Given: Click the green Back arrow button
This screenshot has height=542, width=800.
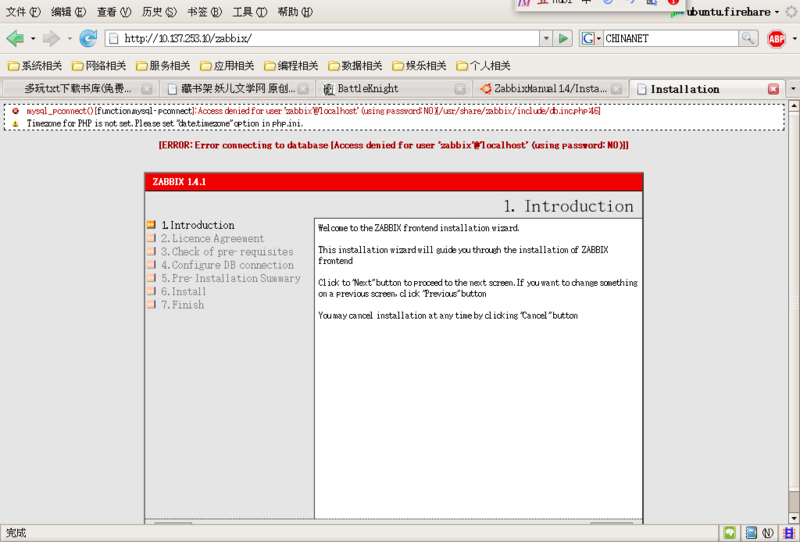Looking at the screenshot, I should tap(15, 38).
